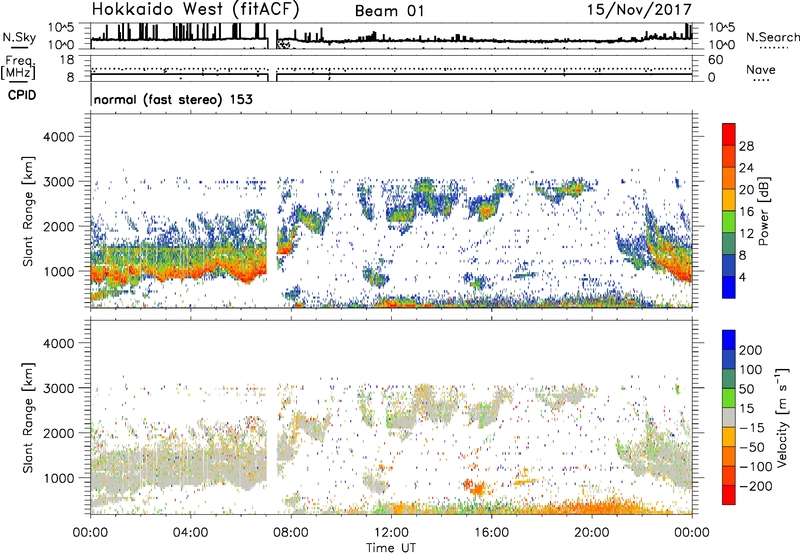The image size is (800, 554).
Task: Select the 'Freq. [MHz]' axis label
Action: (x=18, y=68)
